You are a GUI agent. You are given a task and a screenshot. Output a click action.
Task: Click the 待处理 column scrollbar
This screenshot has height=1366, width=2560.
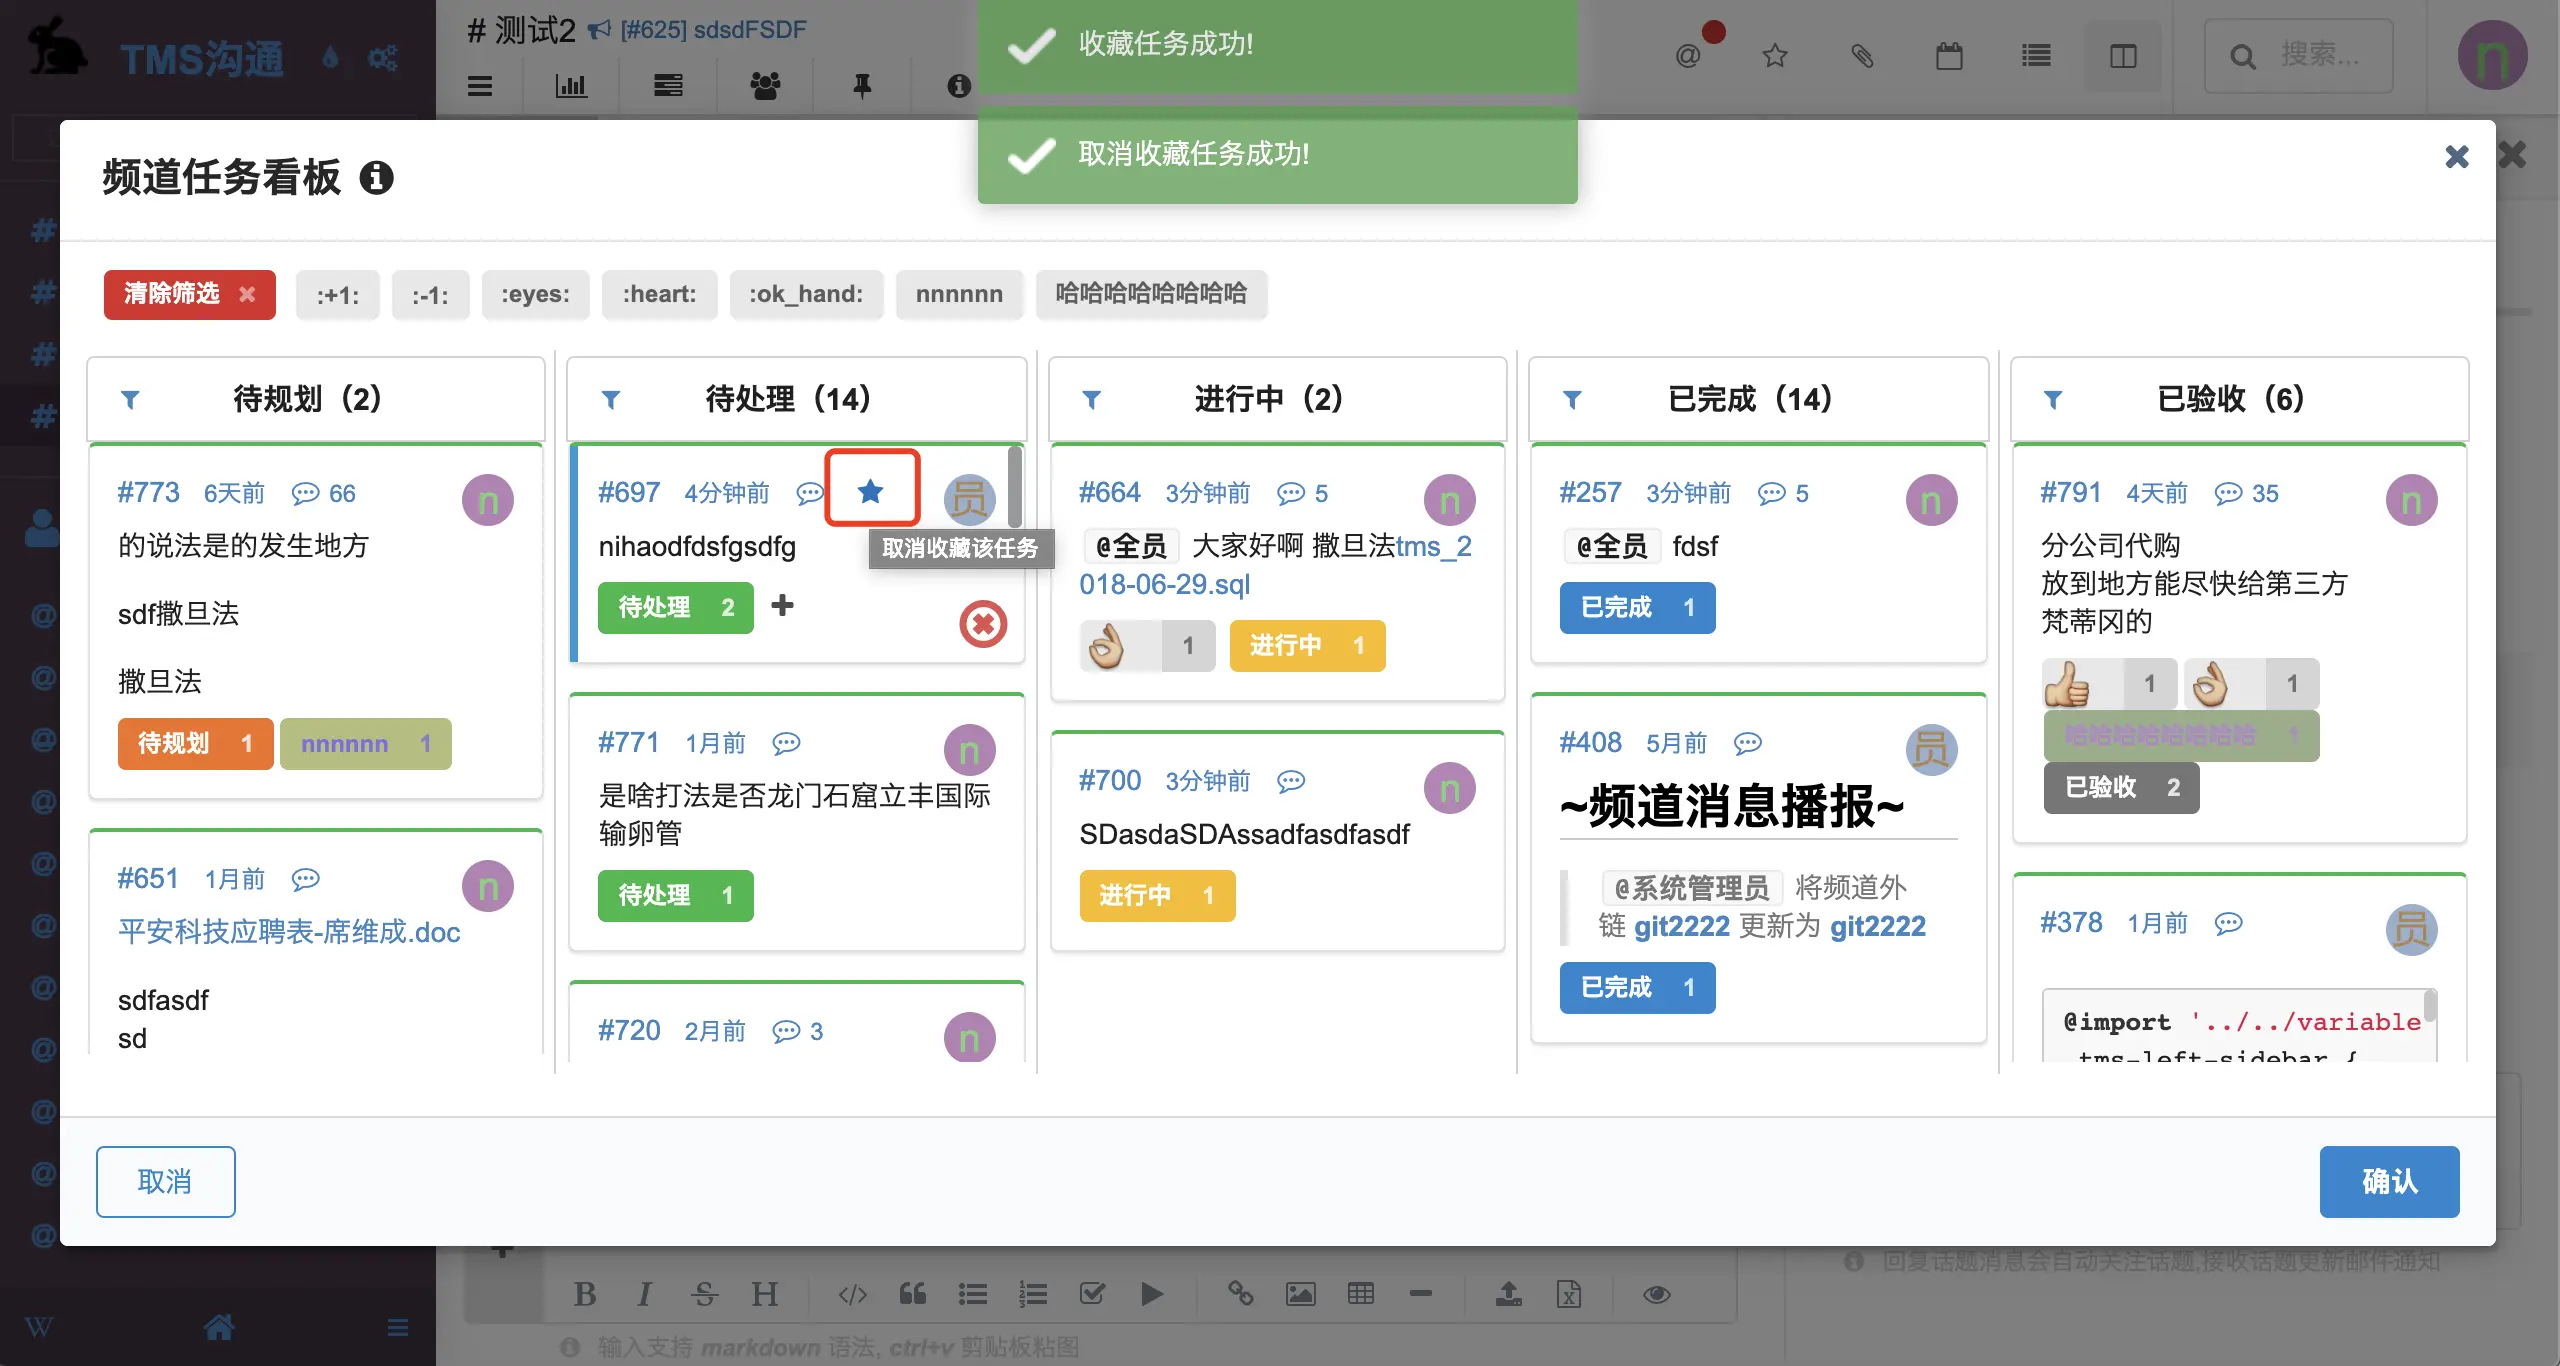click(x=1015, y=486)
